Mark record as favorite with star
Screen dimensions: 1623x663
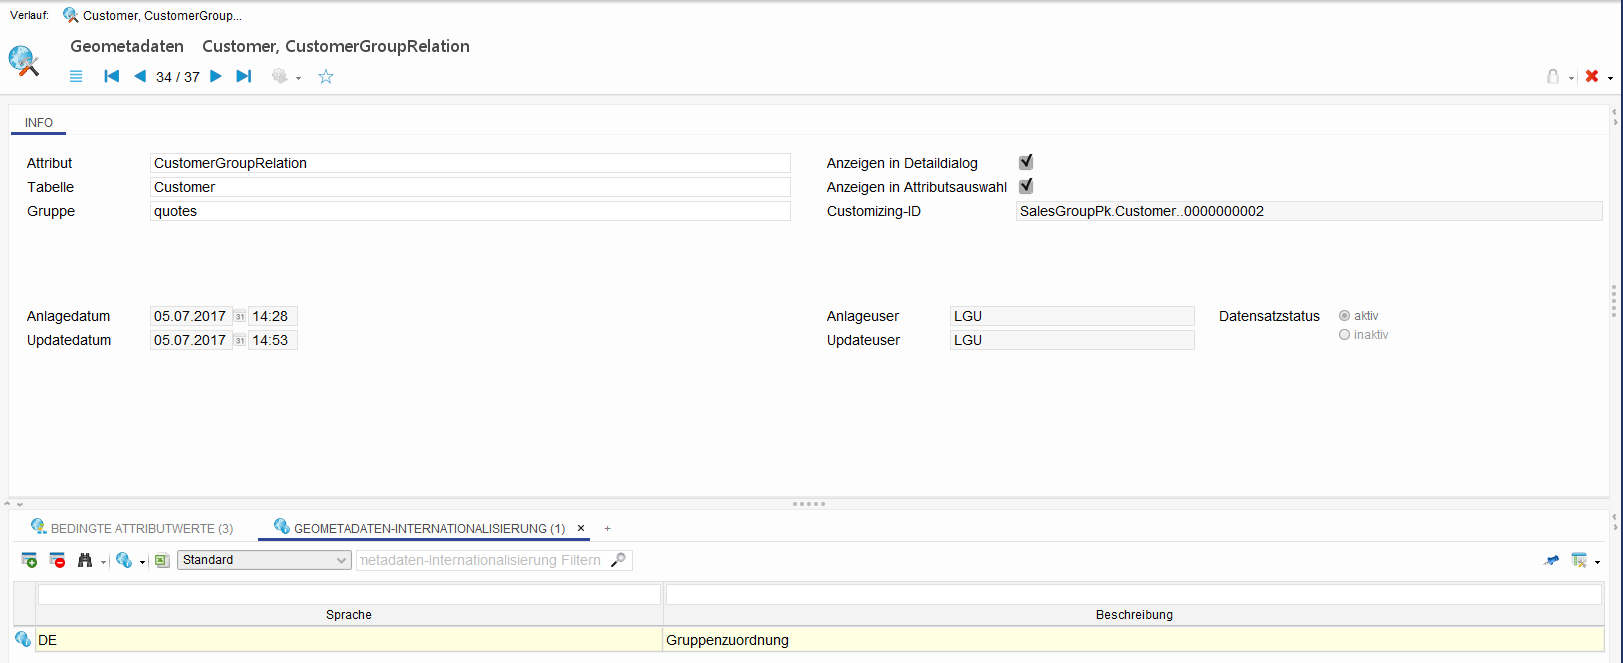tap(326, 77)
